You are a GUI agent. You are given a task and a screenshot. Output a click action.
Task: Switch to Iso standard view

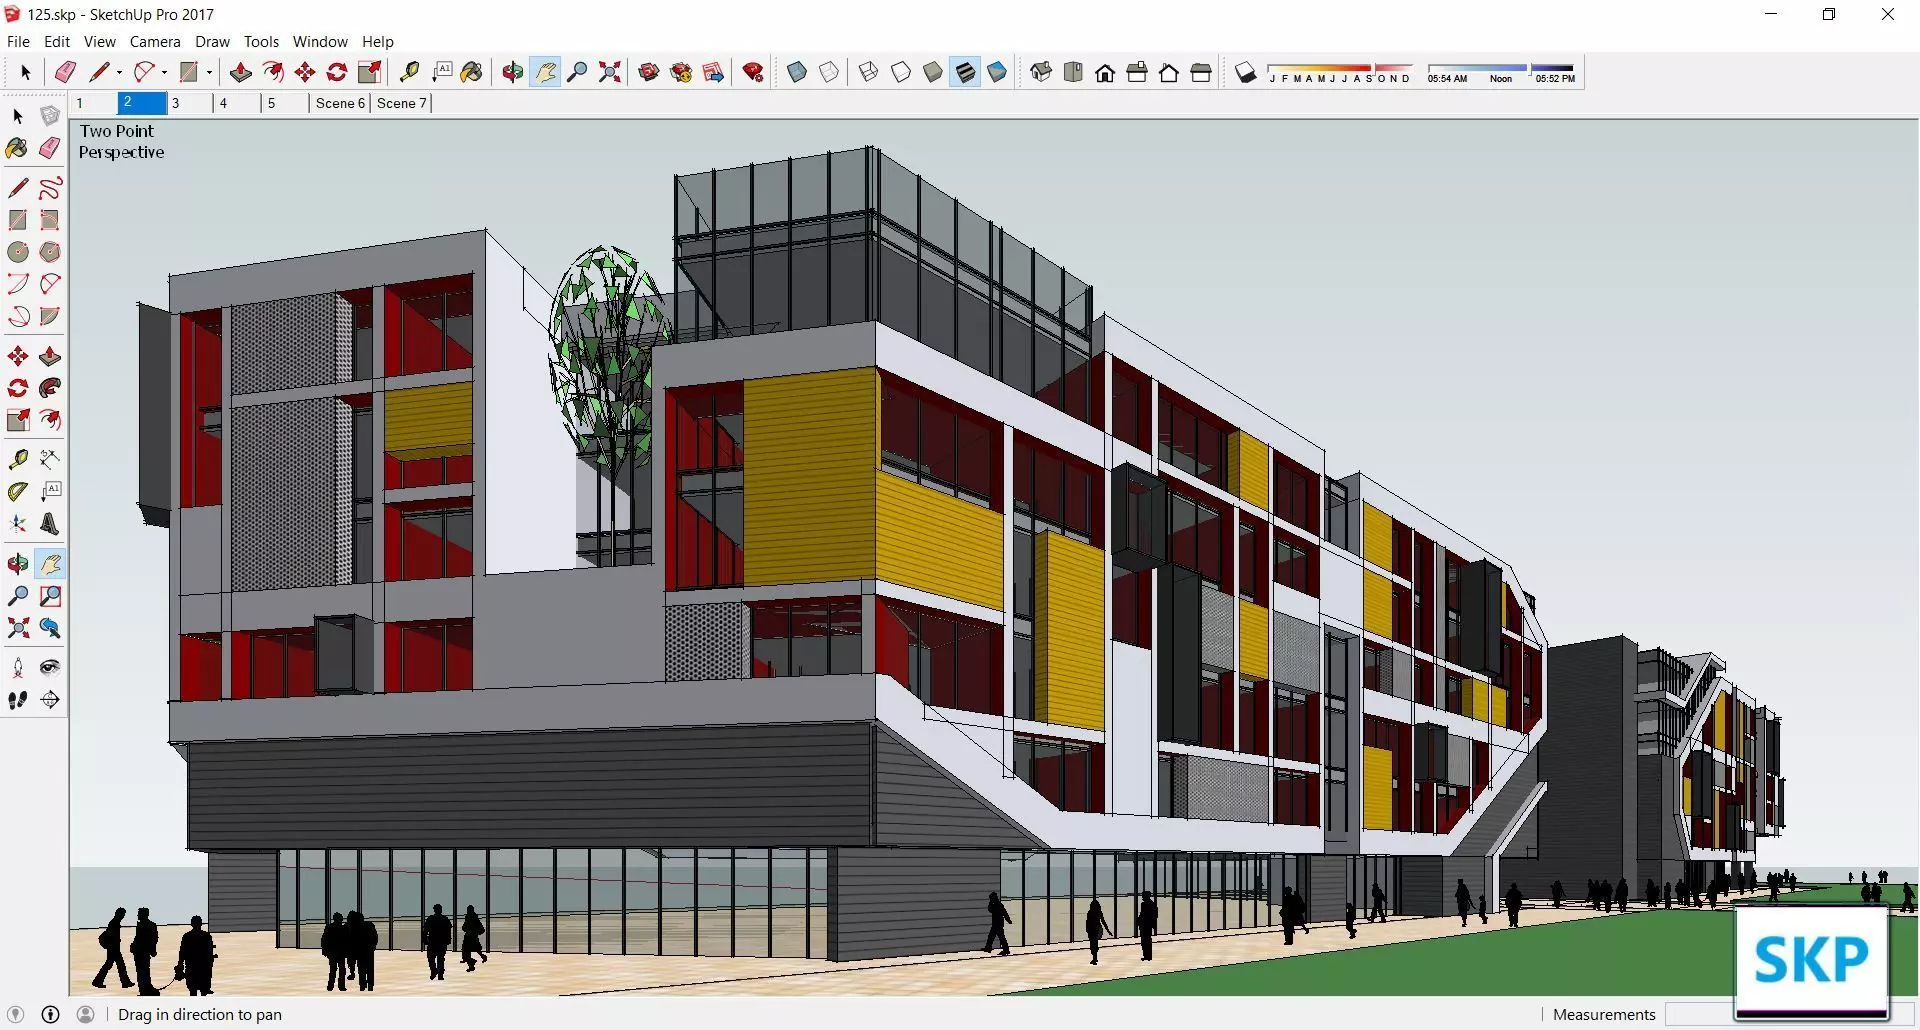pyautogui.click(x=1041, y=72)
